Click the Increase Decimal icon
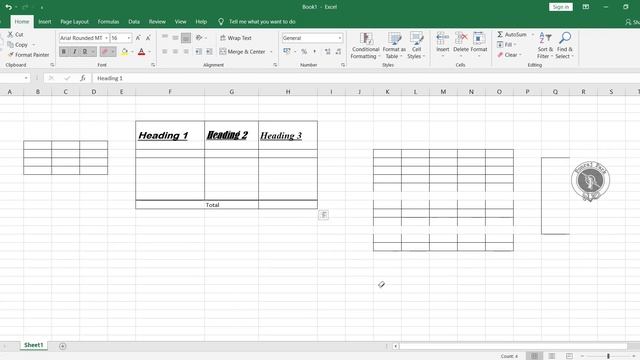 (x=327, y=51)
